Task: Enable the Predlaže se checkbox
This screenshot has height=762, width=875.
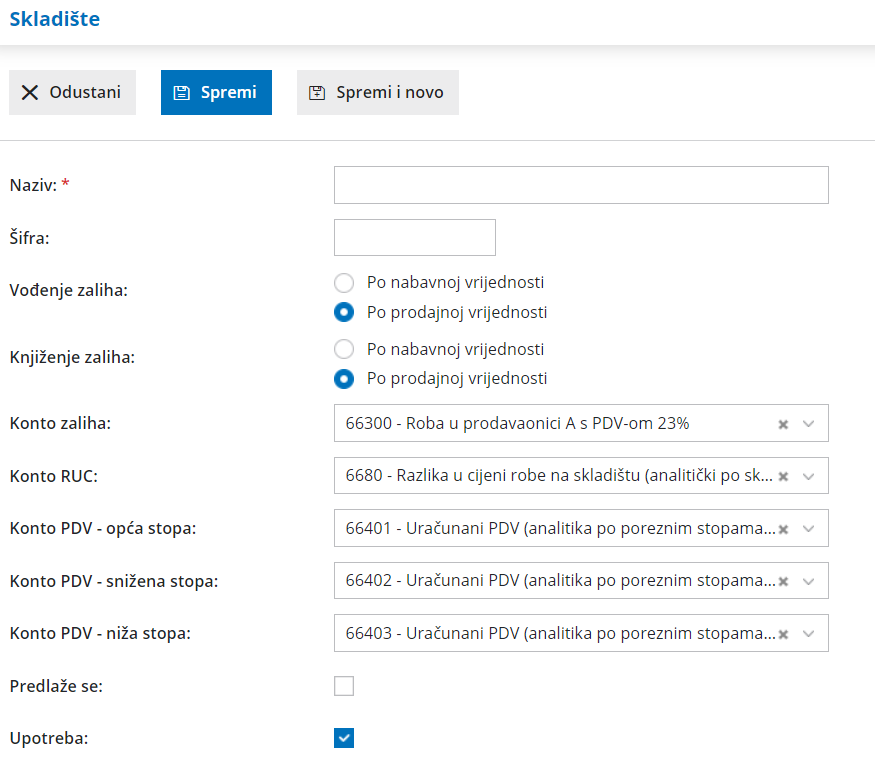Action: [344, 686]
